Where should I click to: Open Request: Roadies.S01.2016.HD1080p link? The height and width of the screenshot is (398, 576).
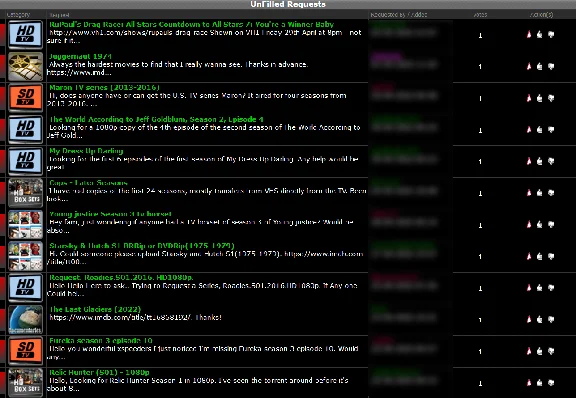coord(121,277)
